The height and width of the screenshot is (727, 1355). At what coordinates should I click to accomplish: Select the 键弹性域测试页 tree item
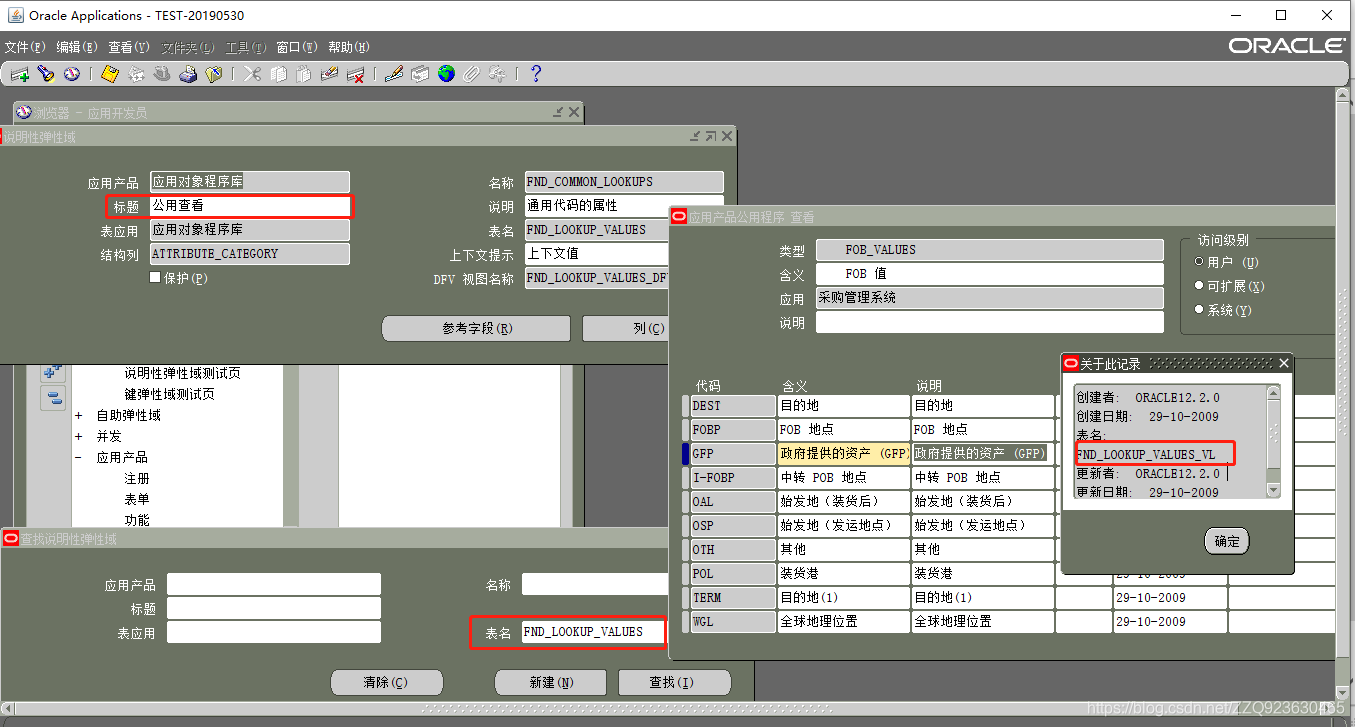(x=169, y=394)
